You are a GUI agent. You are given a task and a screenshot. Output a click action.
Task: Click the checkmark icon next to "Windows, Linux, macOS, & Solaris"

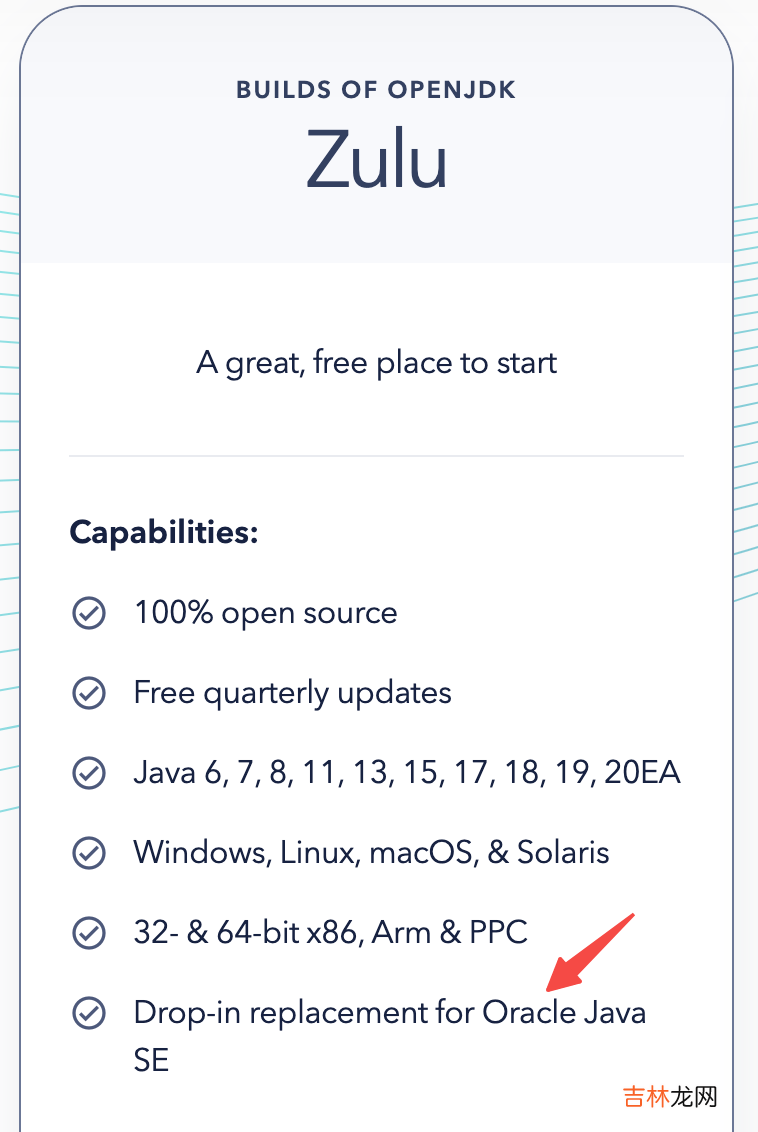click(89, 853)
